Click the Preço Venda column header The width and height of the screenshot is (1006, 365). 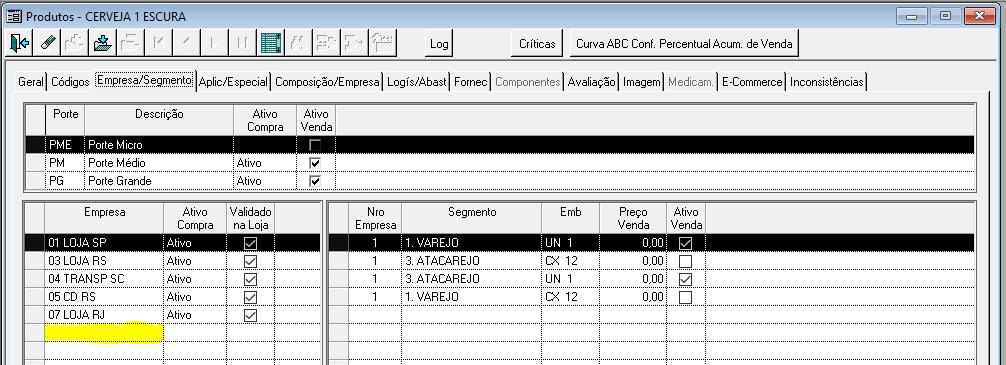[633, 218]
